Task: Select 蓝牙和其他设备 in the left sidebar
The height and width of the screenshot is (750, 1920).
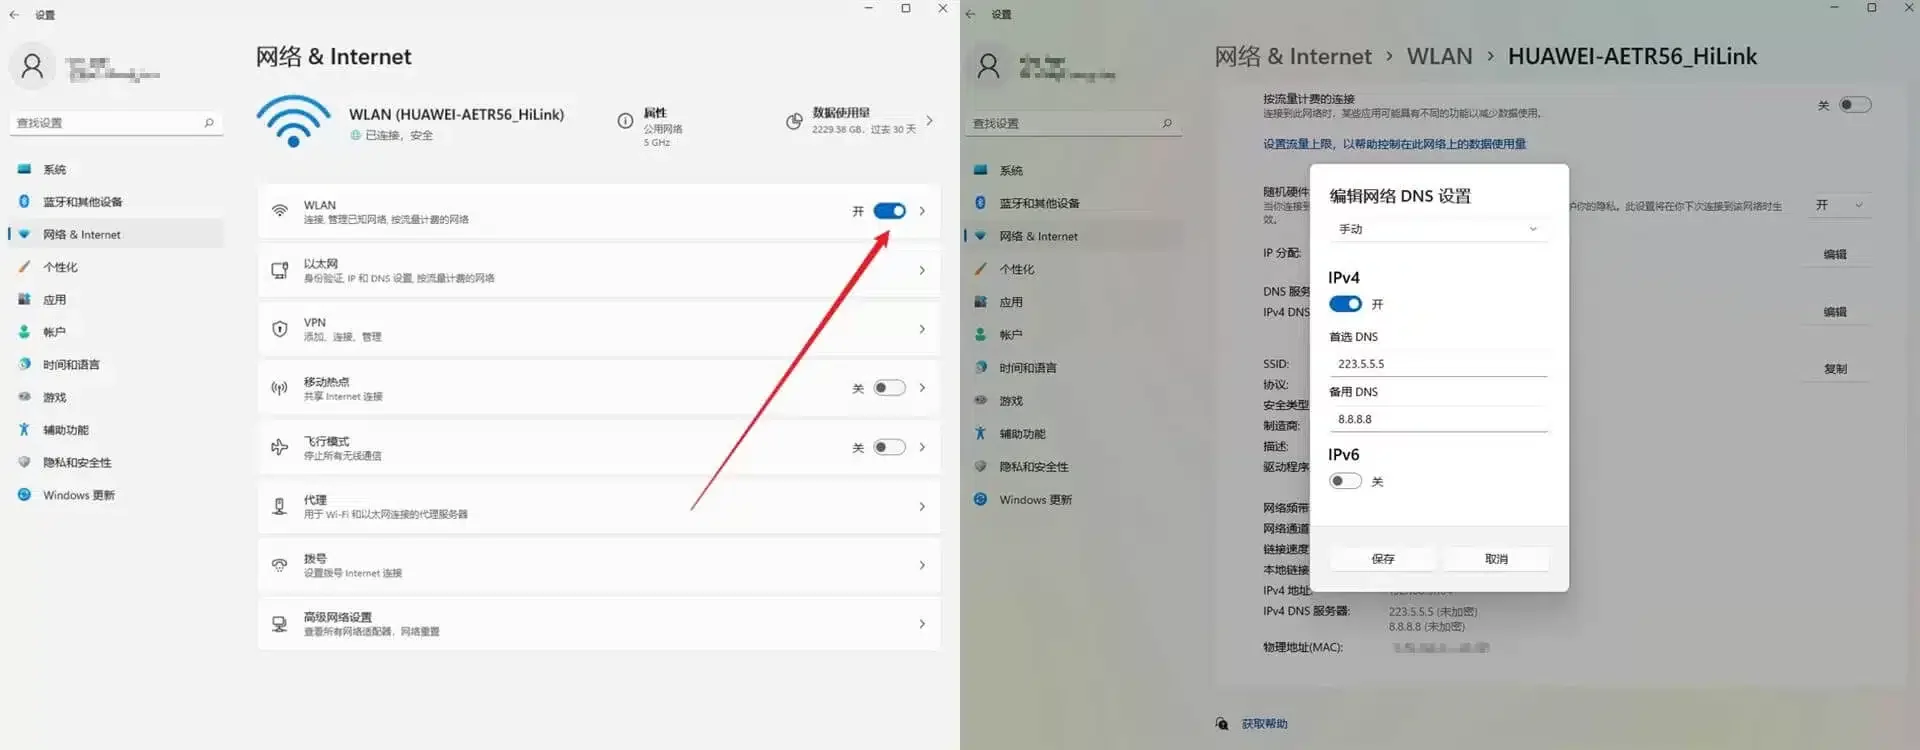Action: tap(116, 201)
